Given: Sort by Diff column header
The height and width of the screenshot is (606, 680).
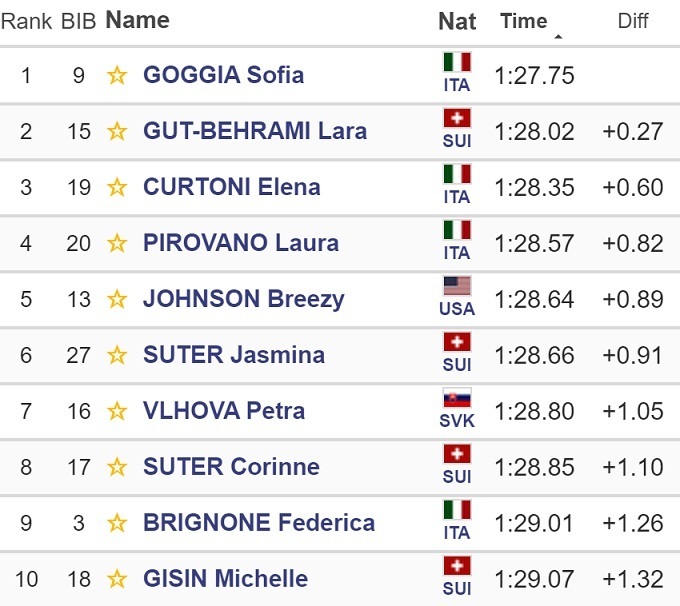Looking at the screenshot, I should click(632, 21).
